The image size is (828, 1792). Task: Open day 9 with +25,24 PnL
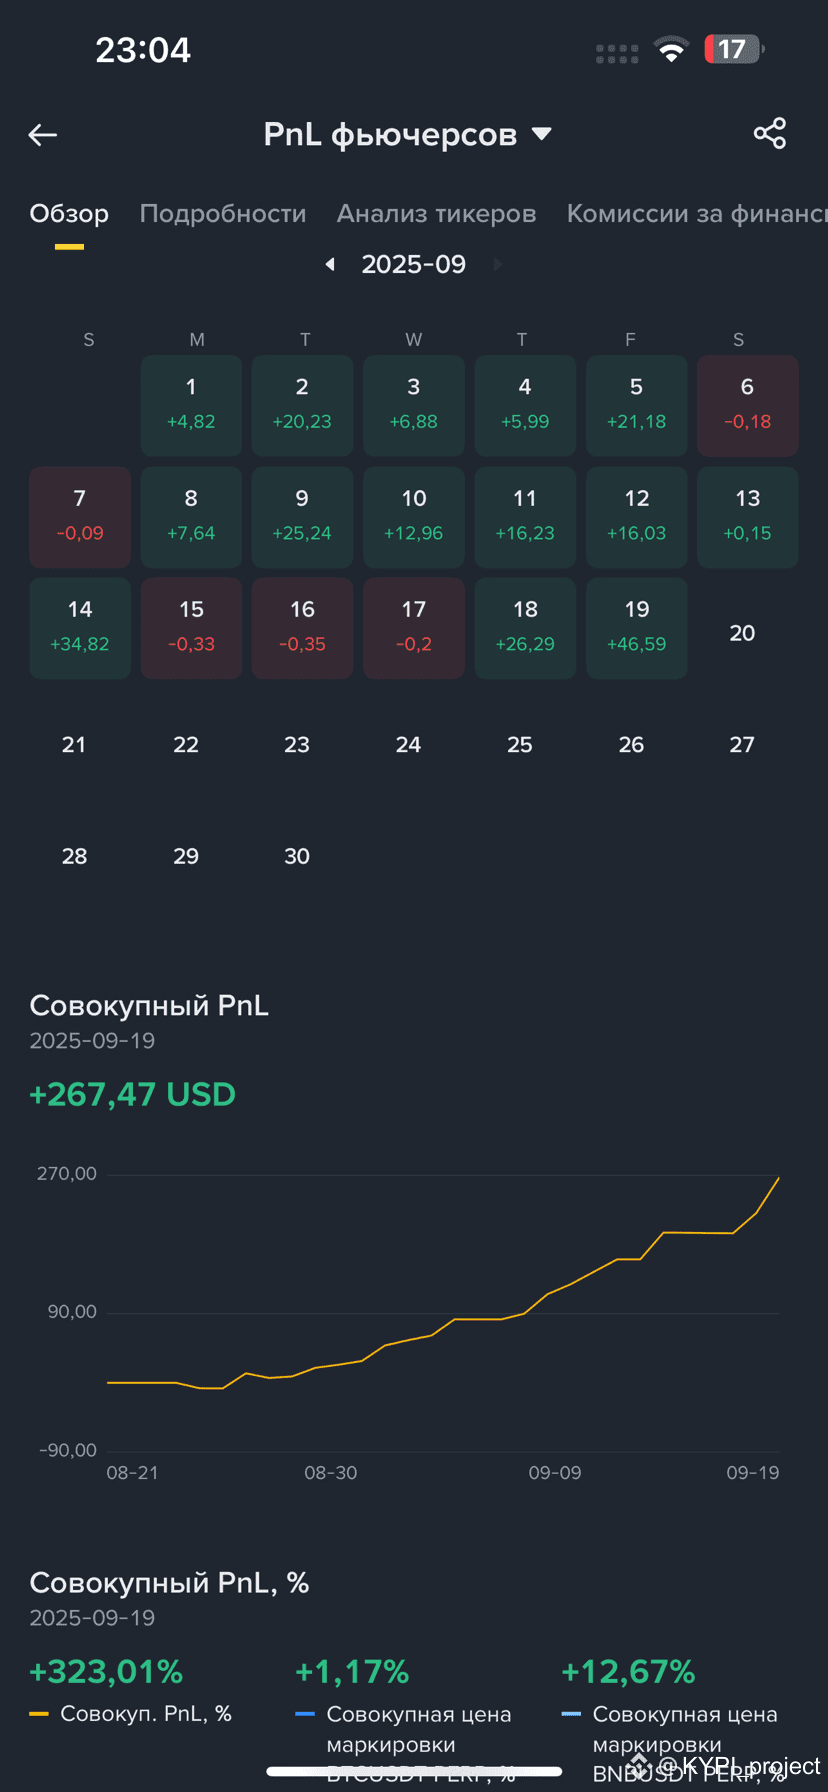point(302,516)
